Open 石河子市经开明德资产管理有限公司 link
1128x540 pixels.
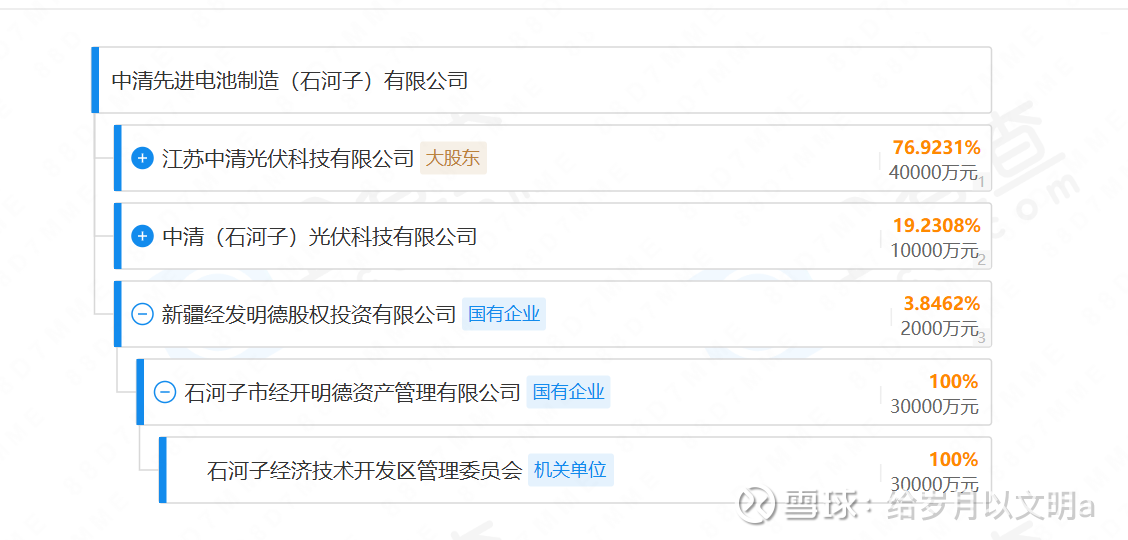click(x=352, y=392)
